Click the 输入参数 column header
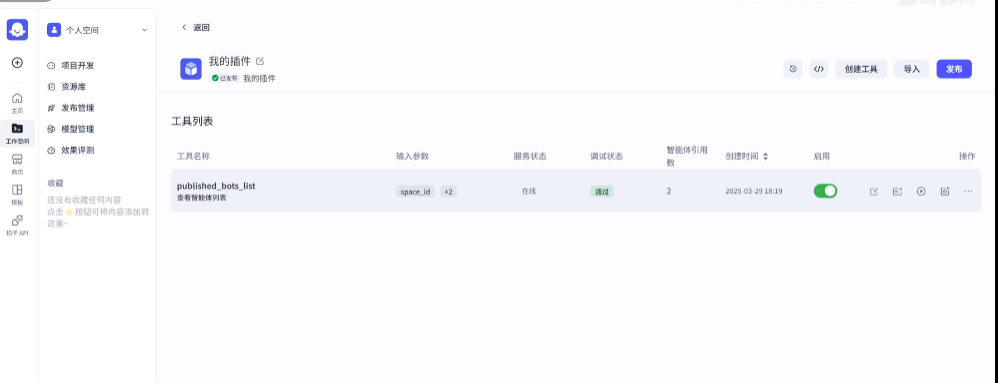Screen dimensions: 998x383 coord(412,156)
